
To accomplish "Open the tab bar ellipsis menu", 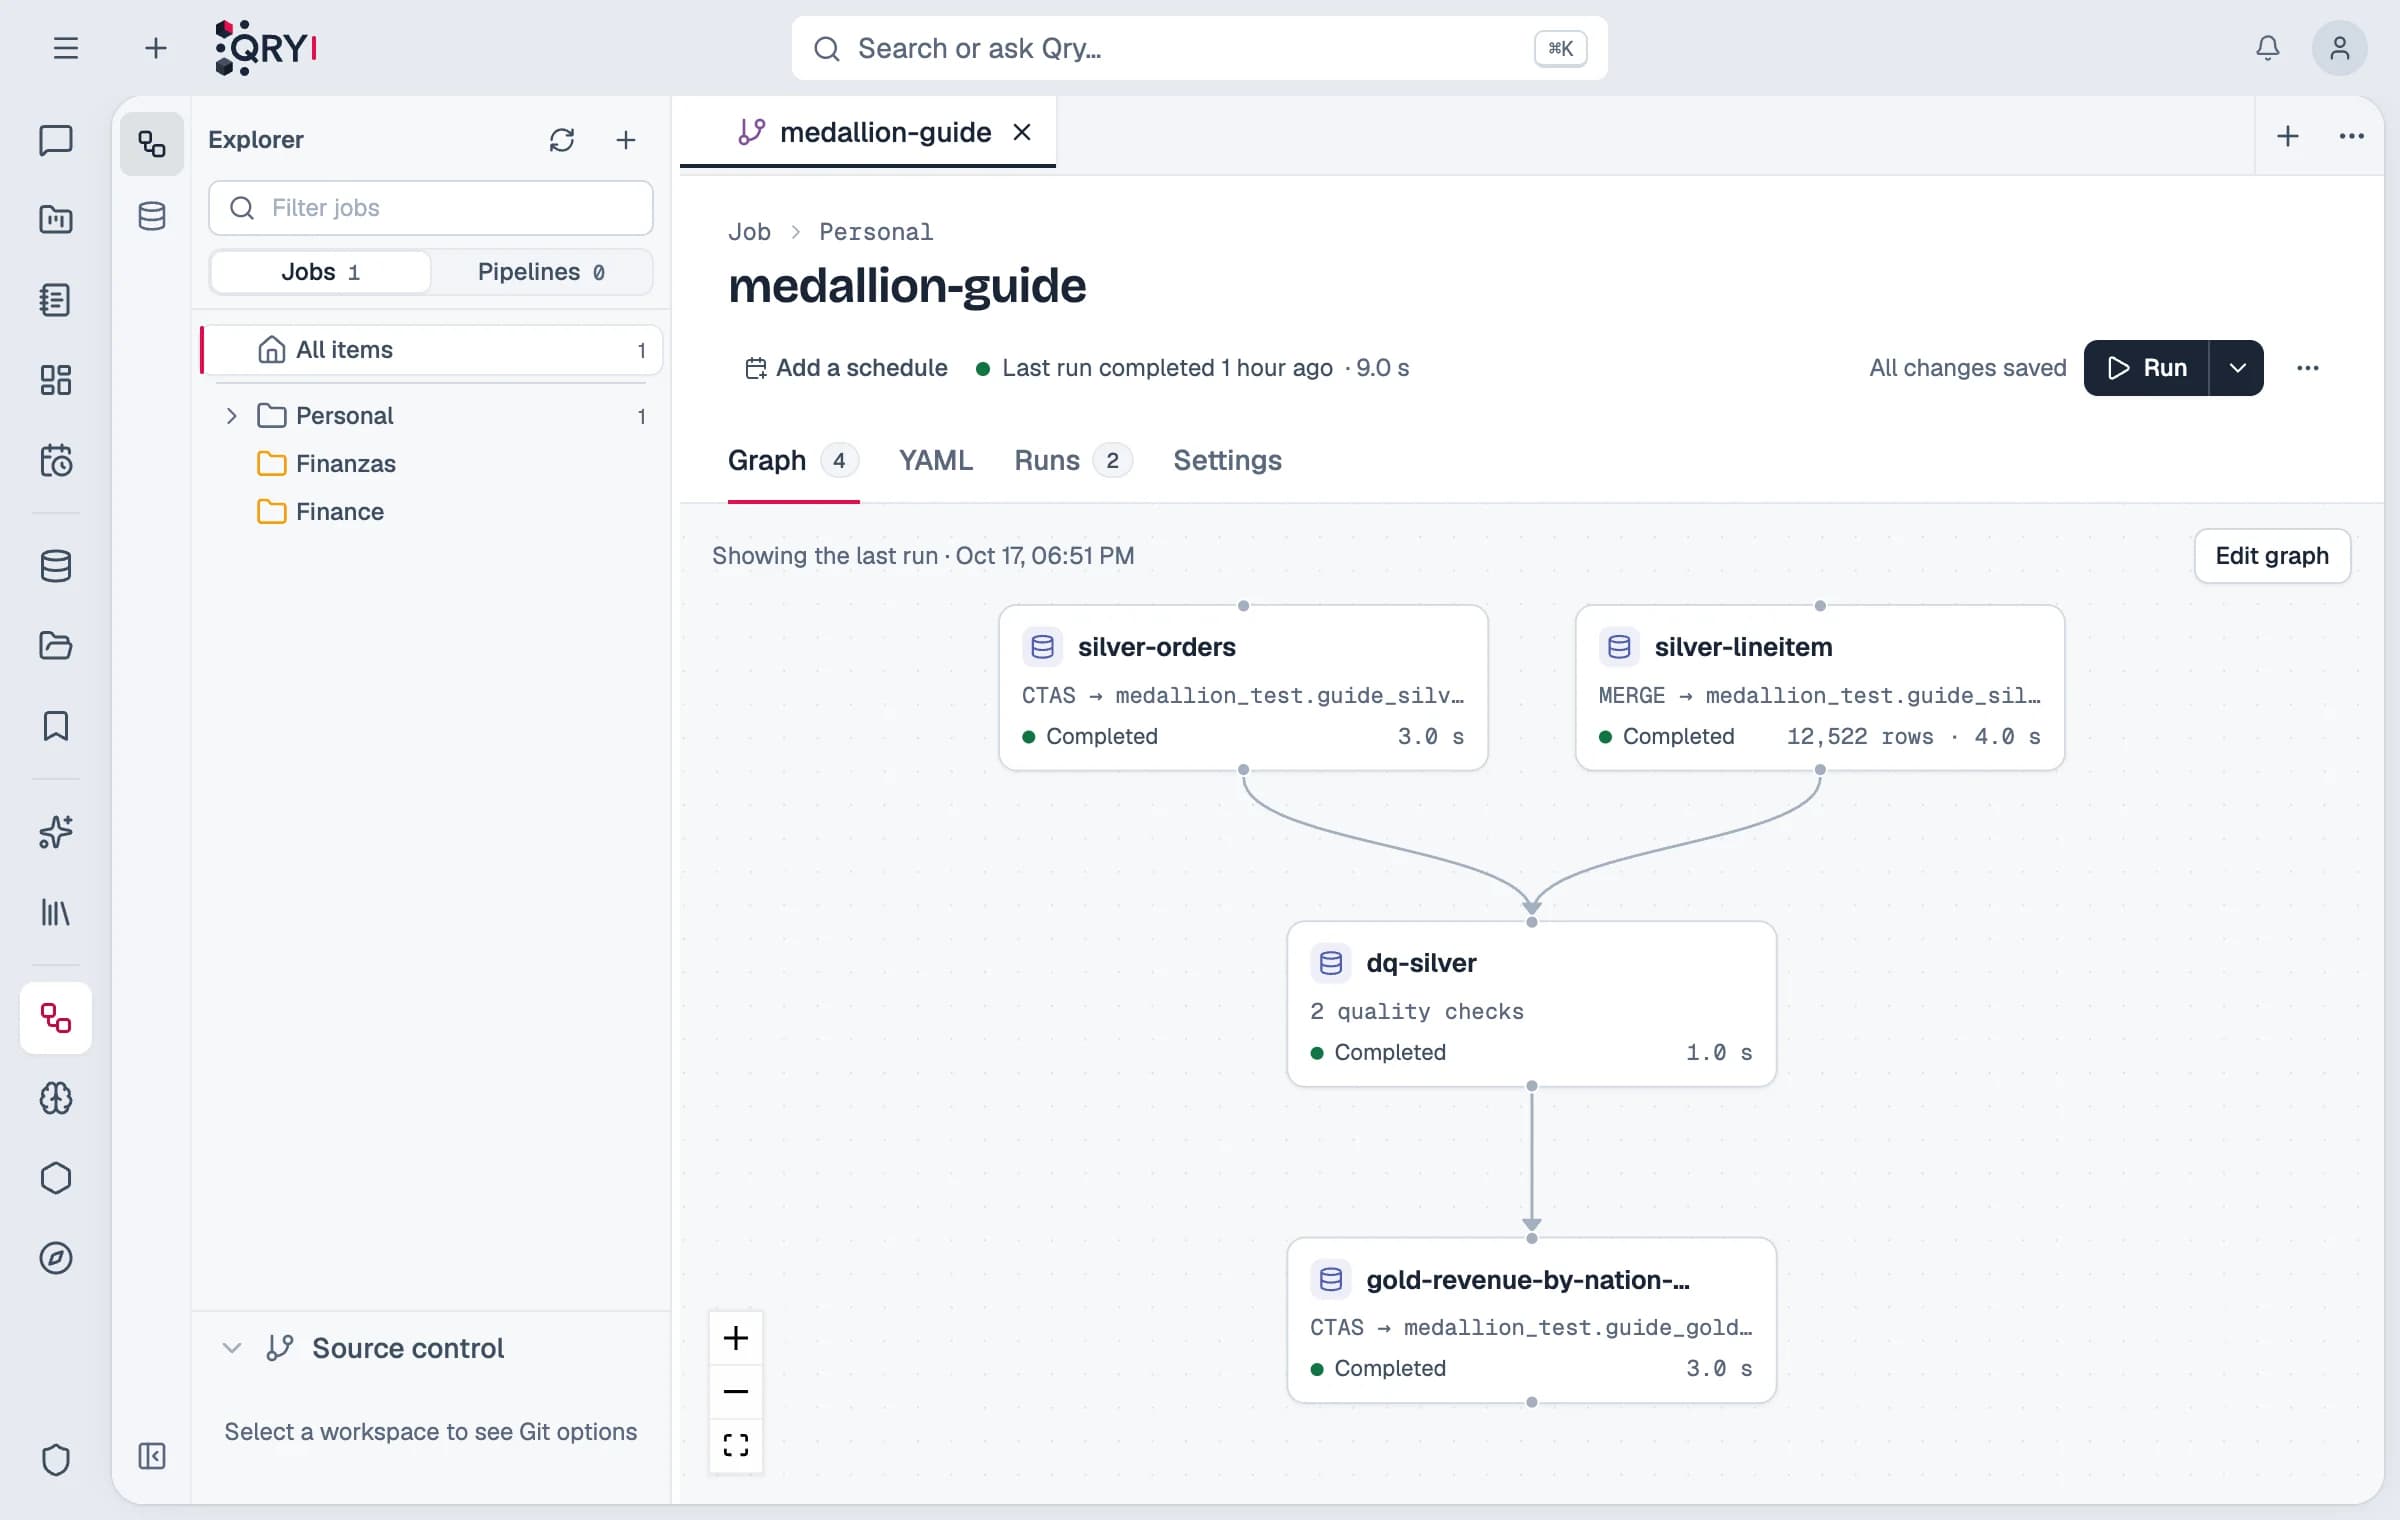I will click(2352, 136).
